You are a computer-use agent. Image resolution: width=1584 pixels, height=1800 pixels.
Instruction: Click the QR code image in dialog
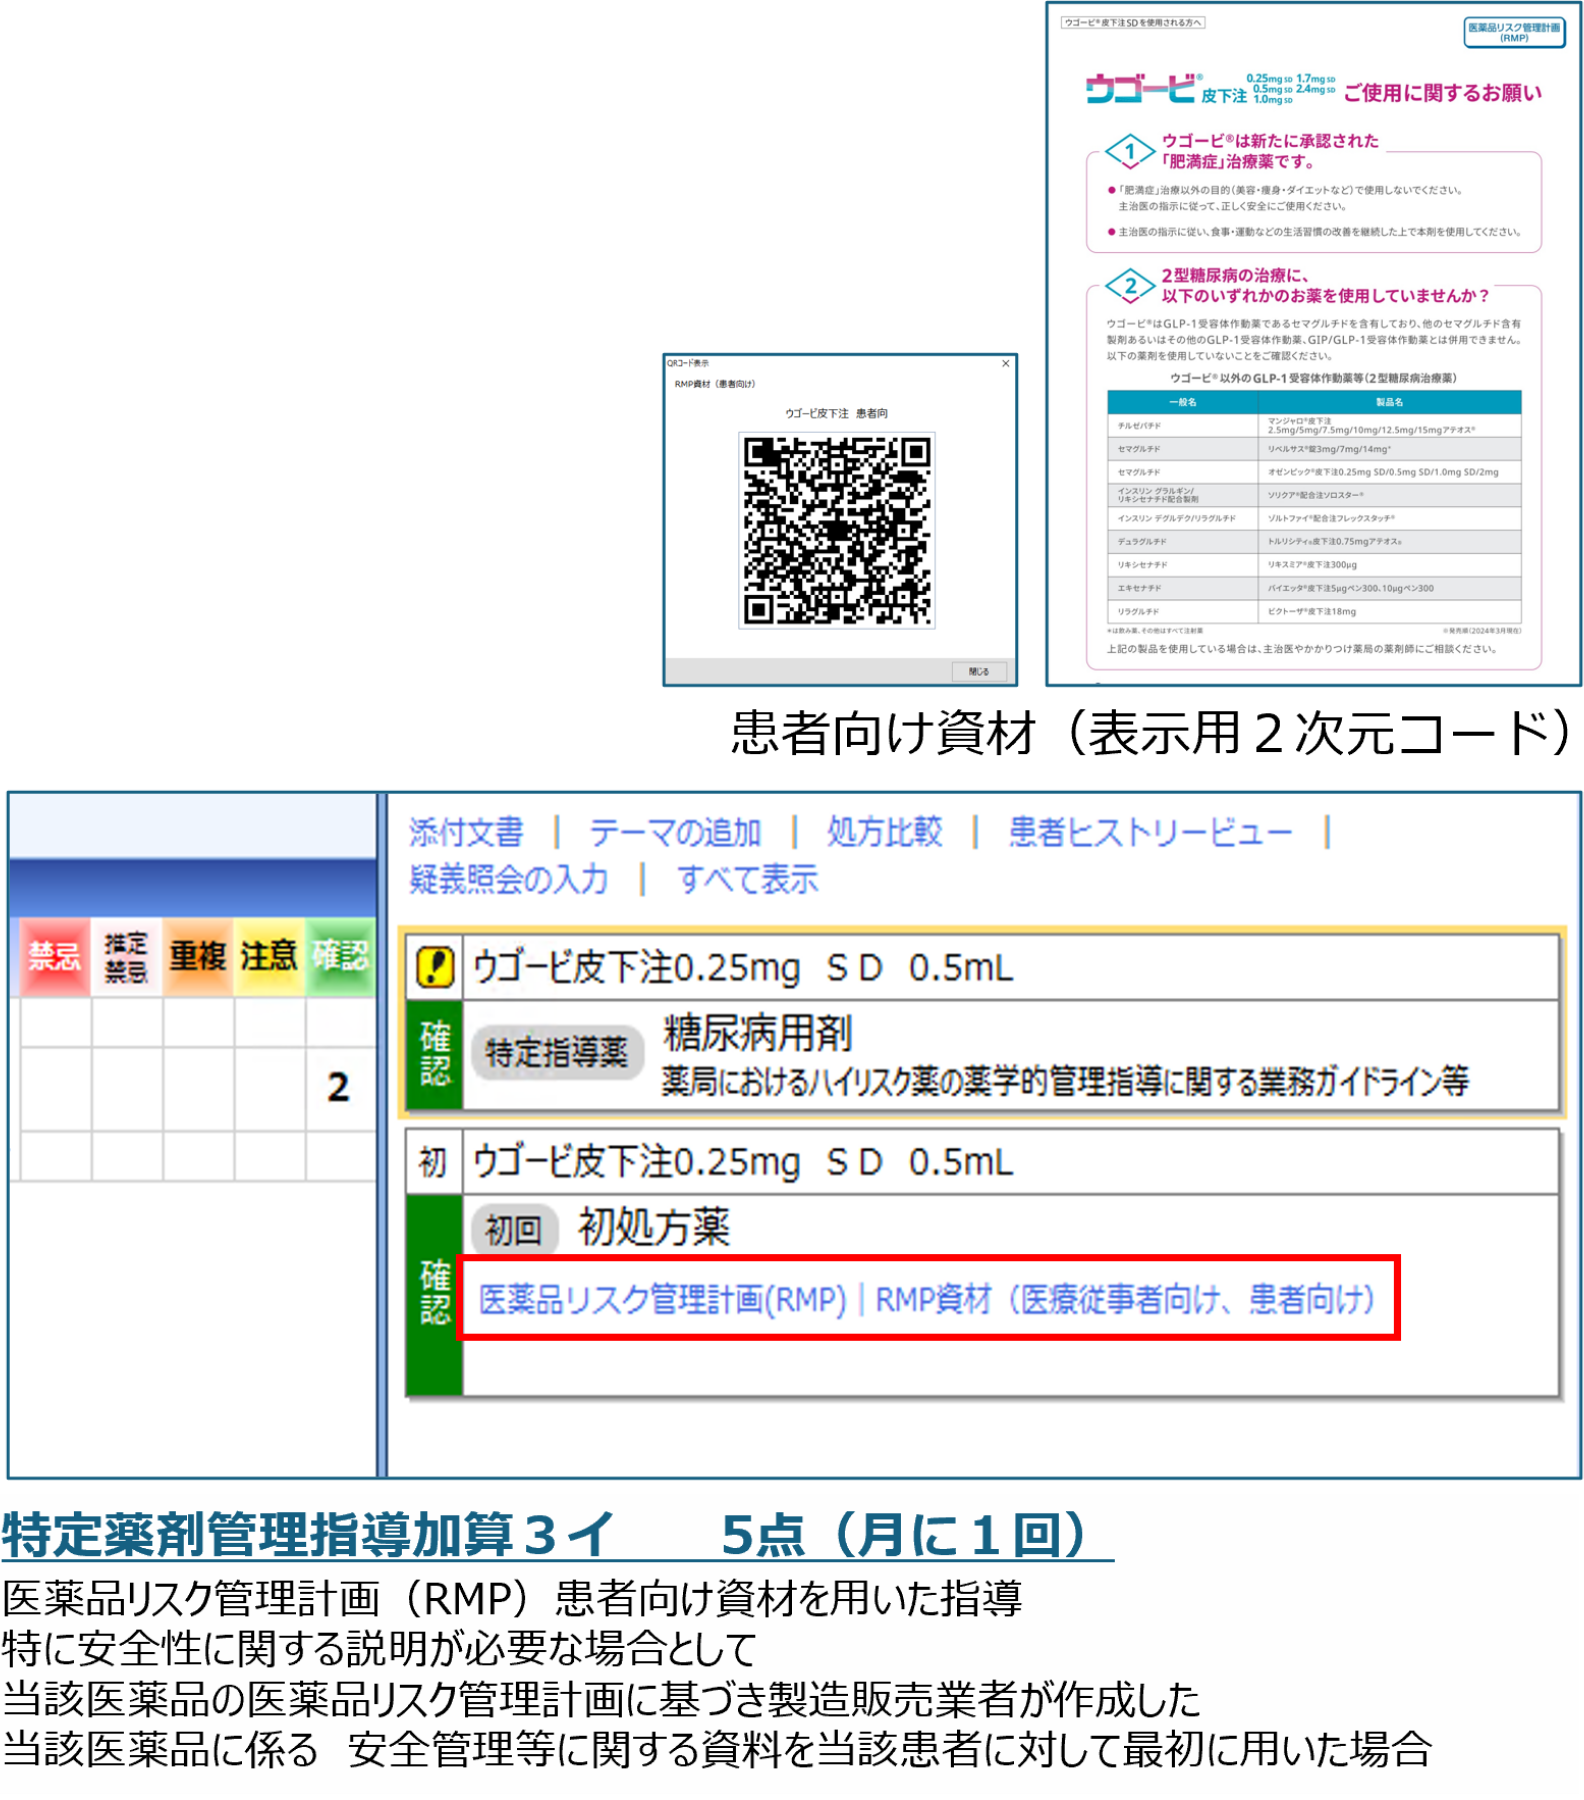[x=836, y=530]
